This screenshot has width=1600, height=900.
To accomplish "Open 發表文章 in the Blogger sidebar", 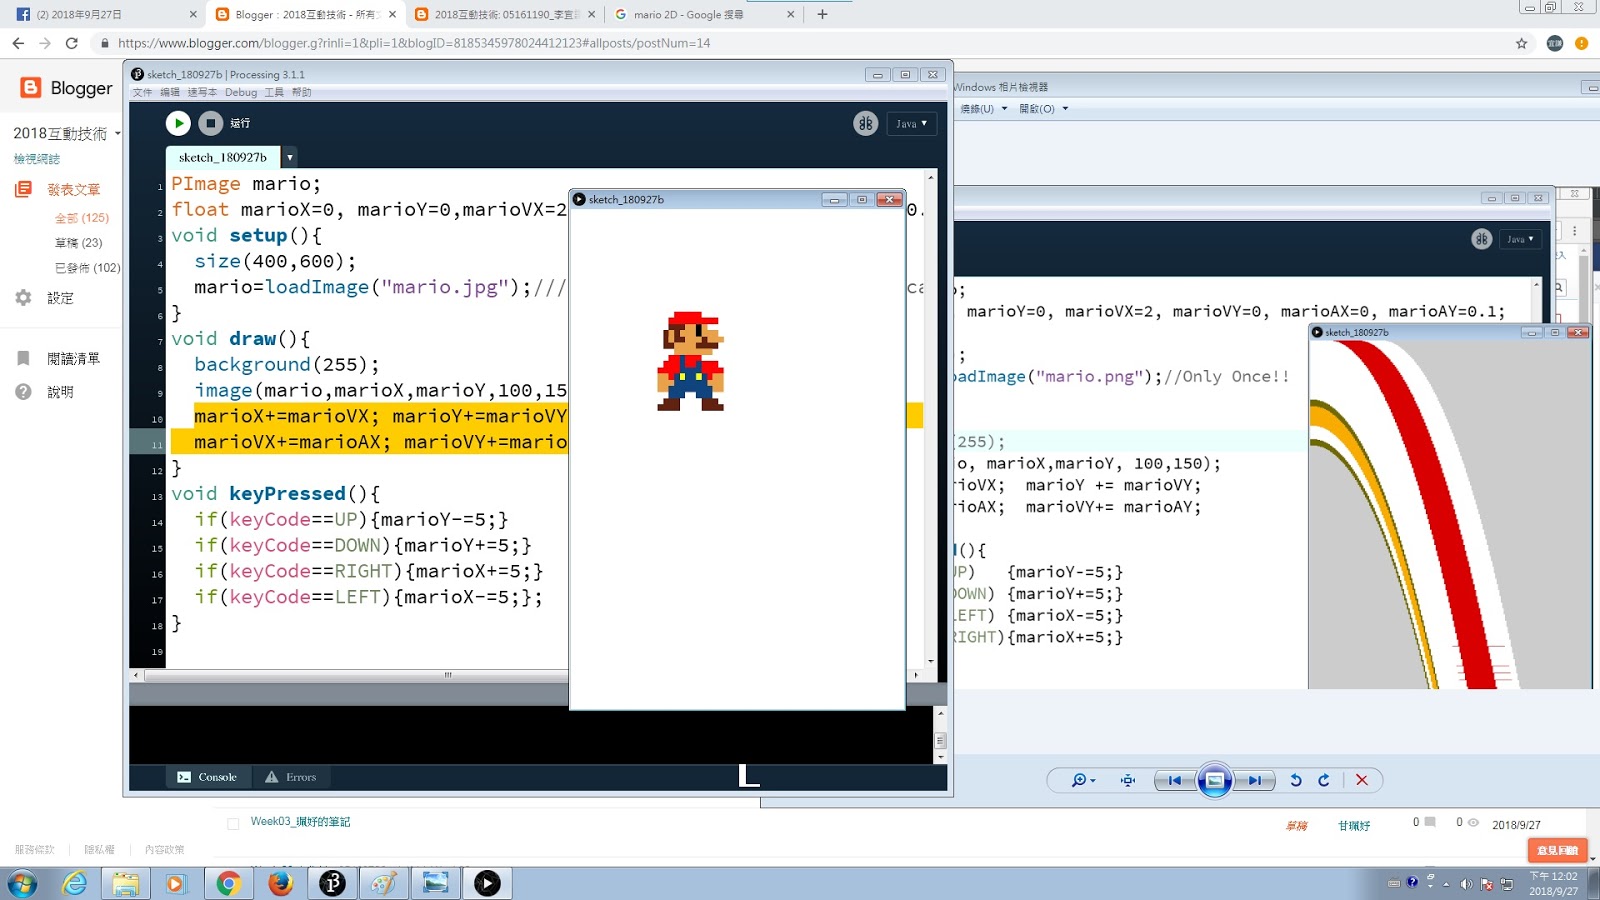I will click(73, 189).
